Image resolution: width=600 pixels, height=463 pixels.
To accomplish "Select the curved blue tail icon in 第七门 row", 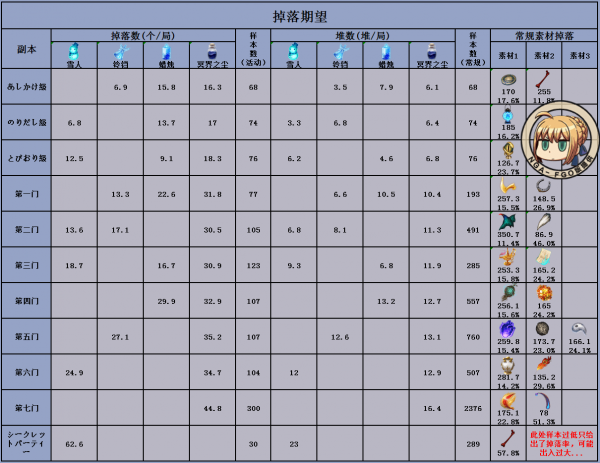I will pyautogui.click(x=543, y=400).
